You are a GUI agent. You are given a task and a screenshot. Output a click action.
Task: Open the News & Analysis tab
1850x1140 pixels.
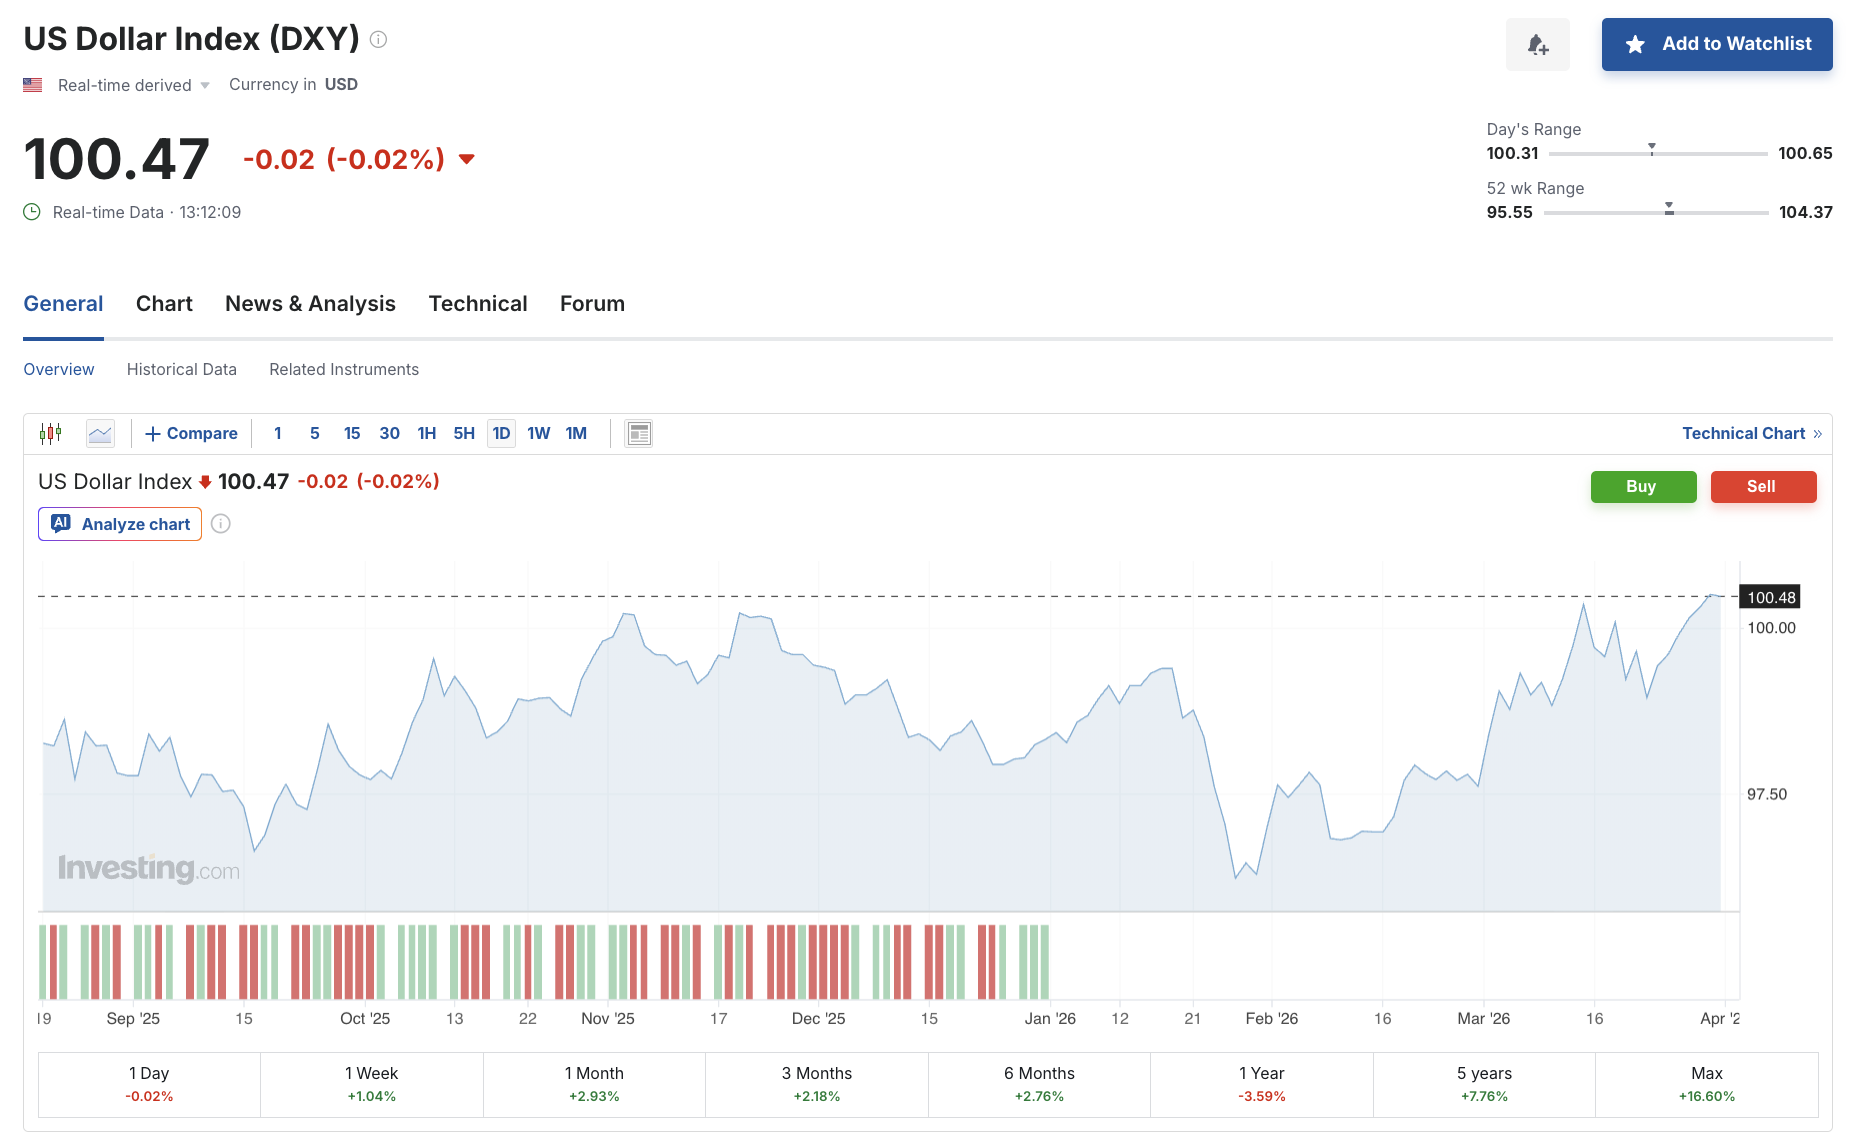(310, 304)
